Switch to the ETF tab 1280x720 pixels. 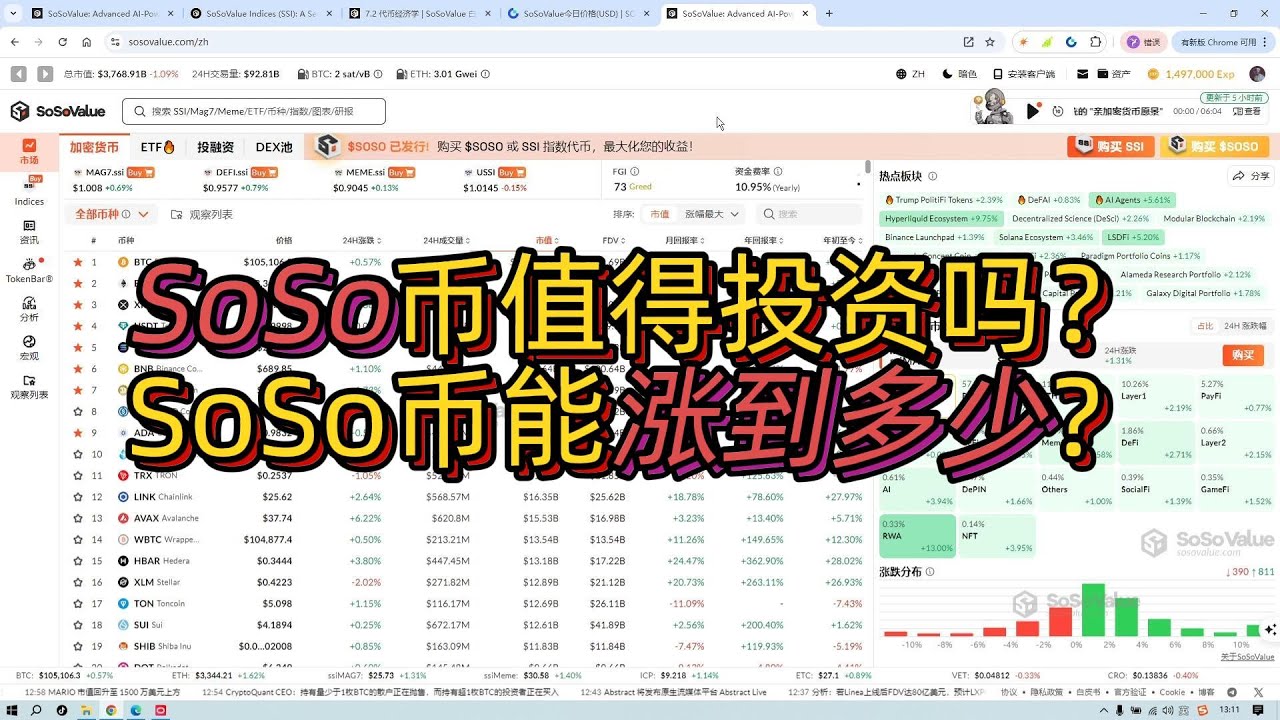pyautogui.click(x=158, y=147)
